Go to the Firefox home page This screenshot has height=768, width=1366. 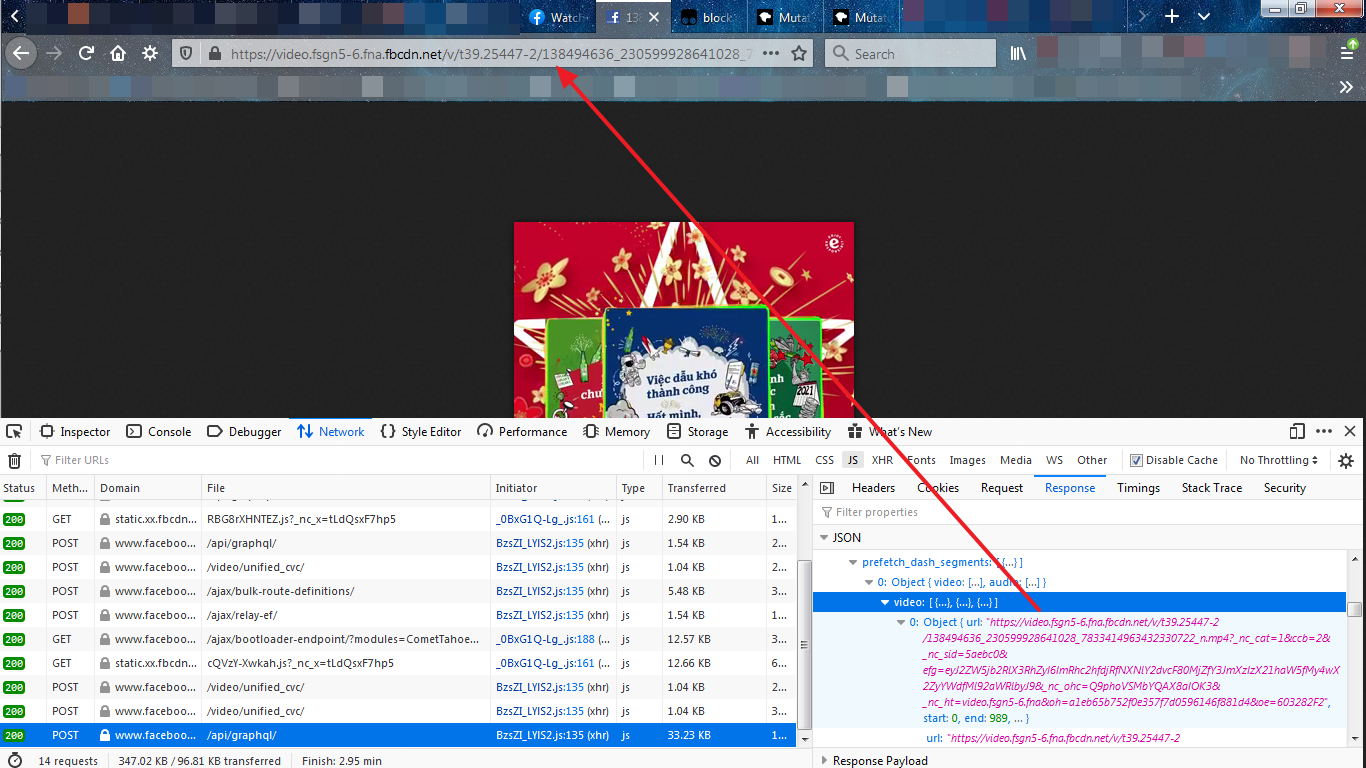pos(118,53)
